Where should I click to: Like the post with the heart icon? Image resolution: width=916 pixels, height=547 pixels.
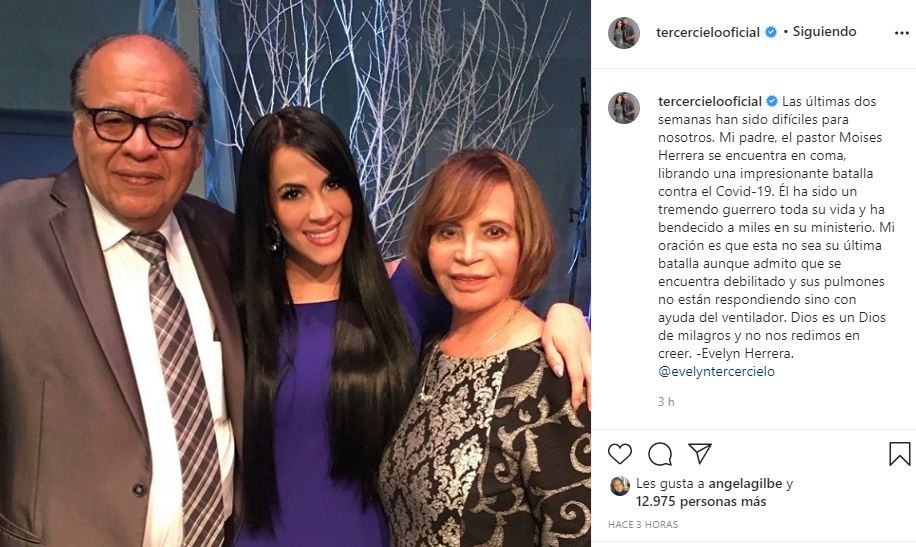(620, 454)
